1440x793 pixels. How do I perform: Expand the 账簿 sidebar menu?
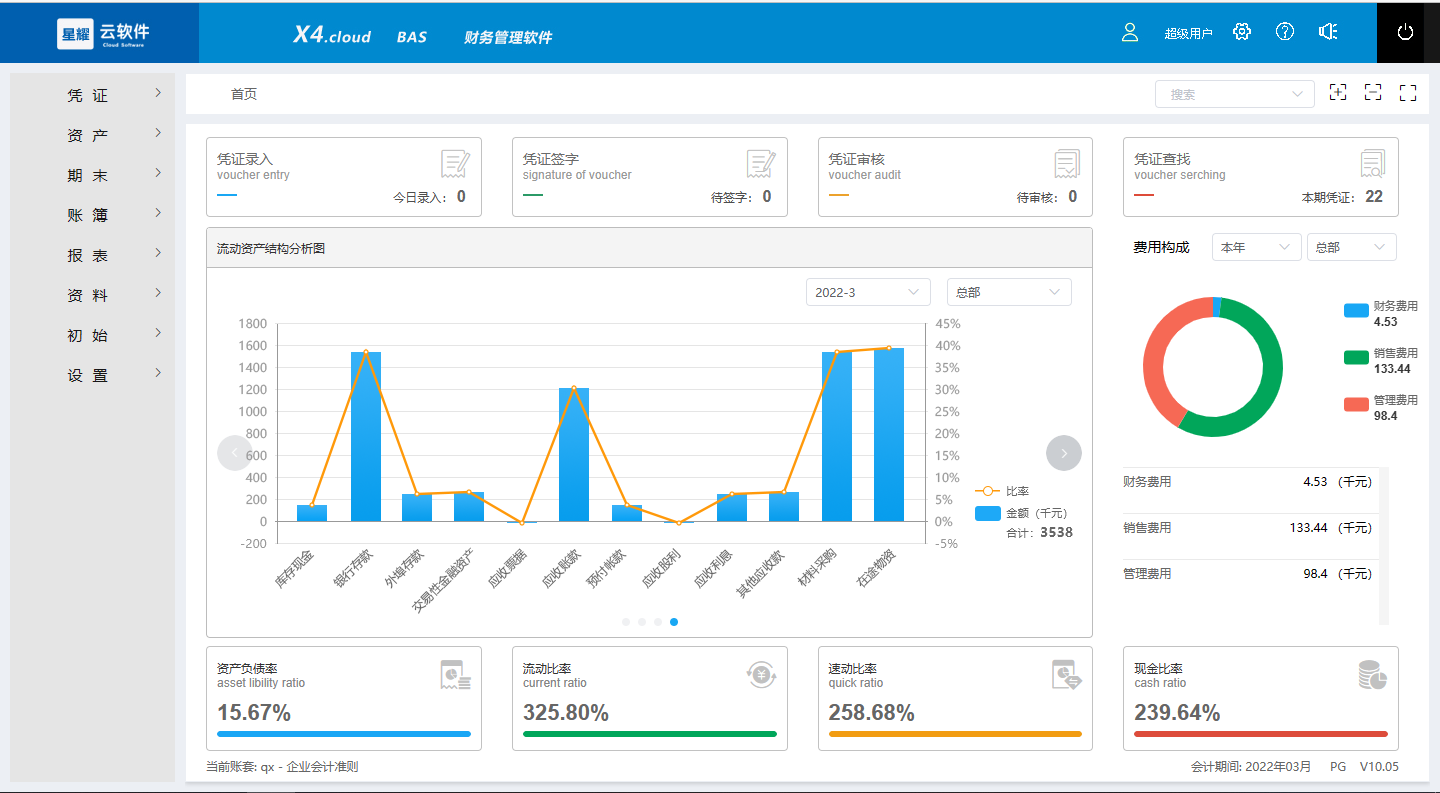(92, 215)
